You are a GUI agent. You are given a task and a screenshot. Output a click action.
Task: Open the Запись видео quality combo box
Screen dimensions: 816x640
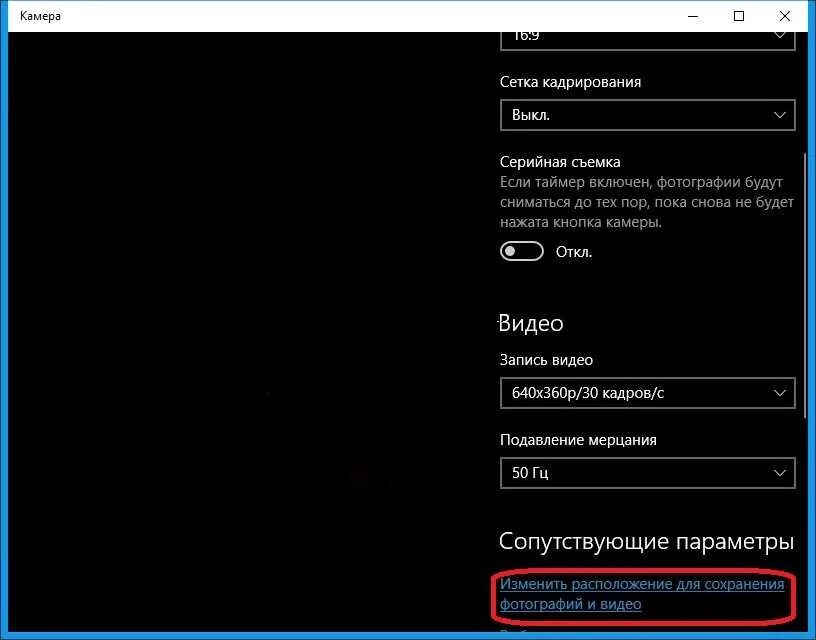(647, 393)
